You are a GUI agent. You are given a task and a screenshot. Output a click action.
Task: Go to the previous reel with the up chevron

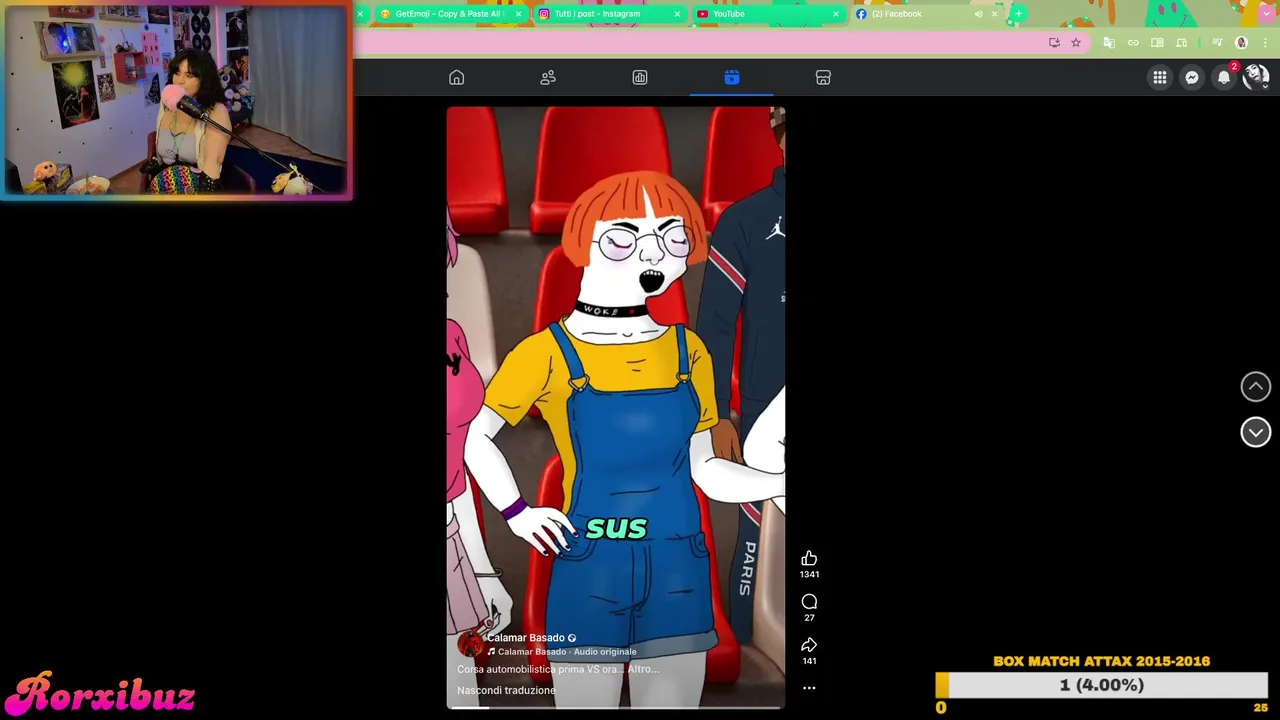(x=1256, y=387)
